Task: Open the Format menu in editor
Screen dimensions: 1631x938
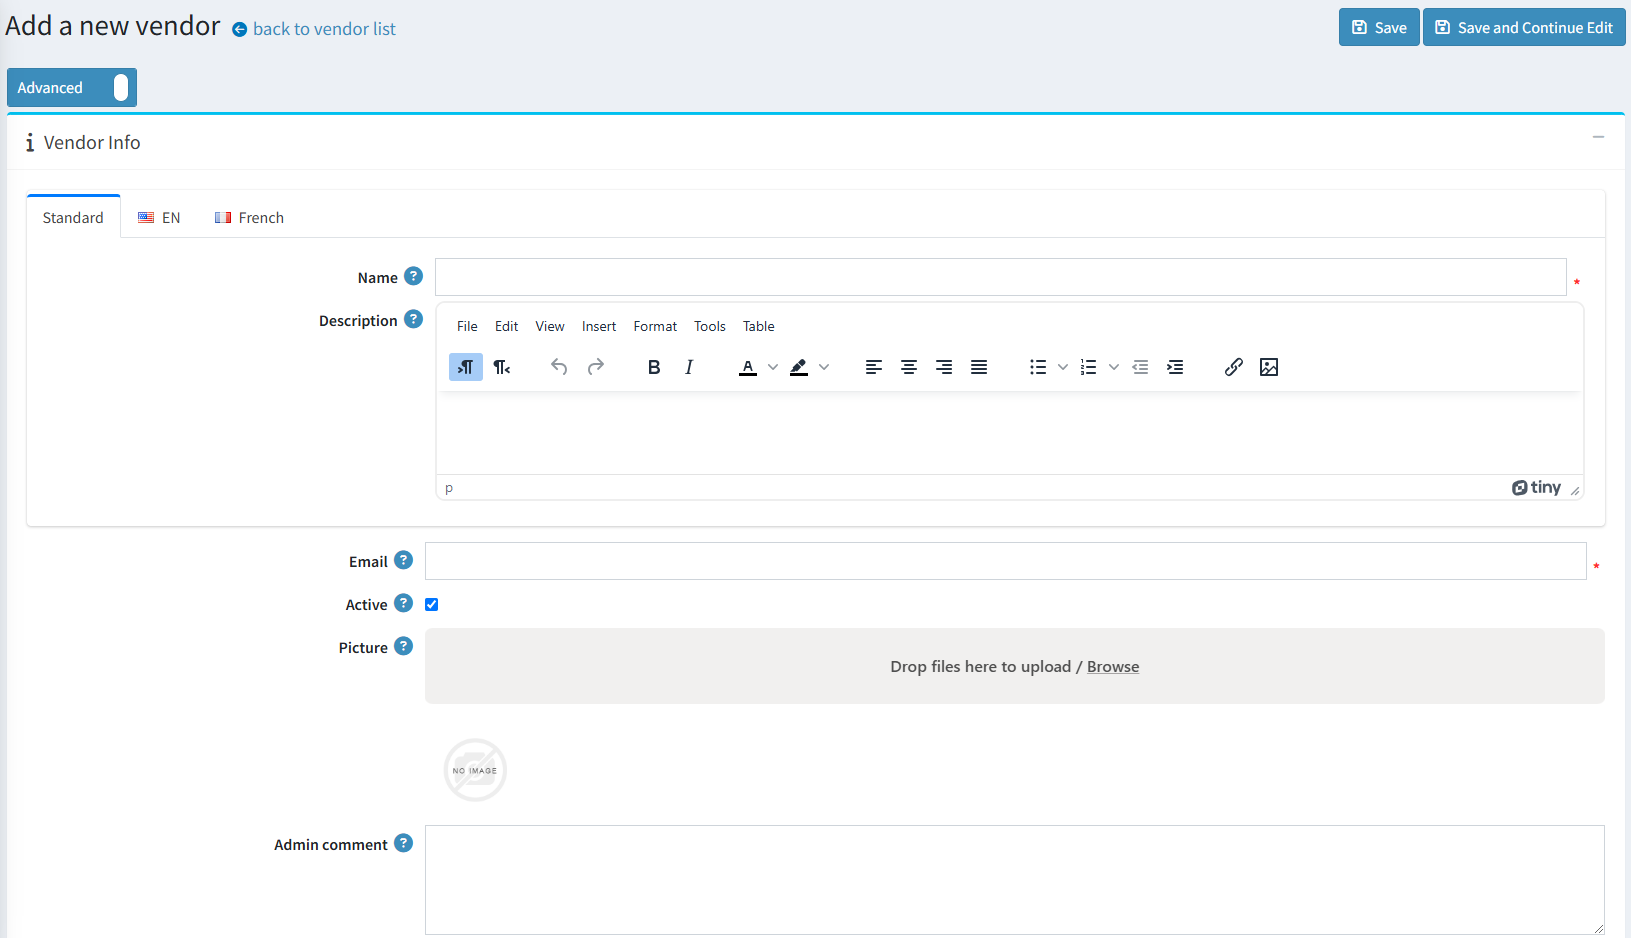Action: point(655,326)
